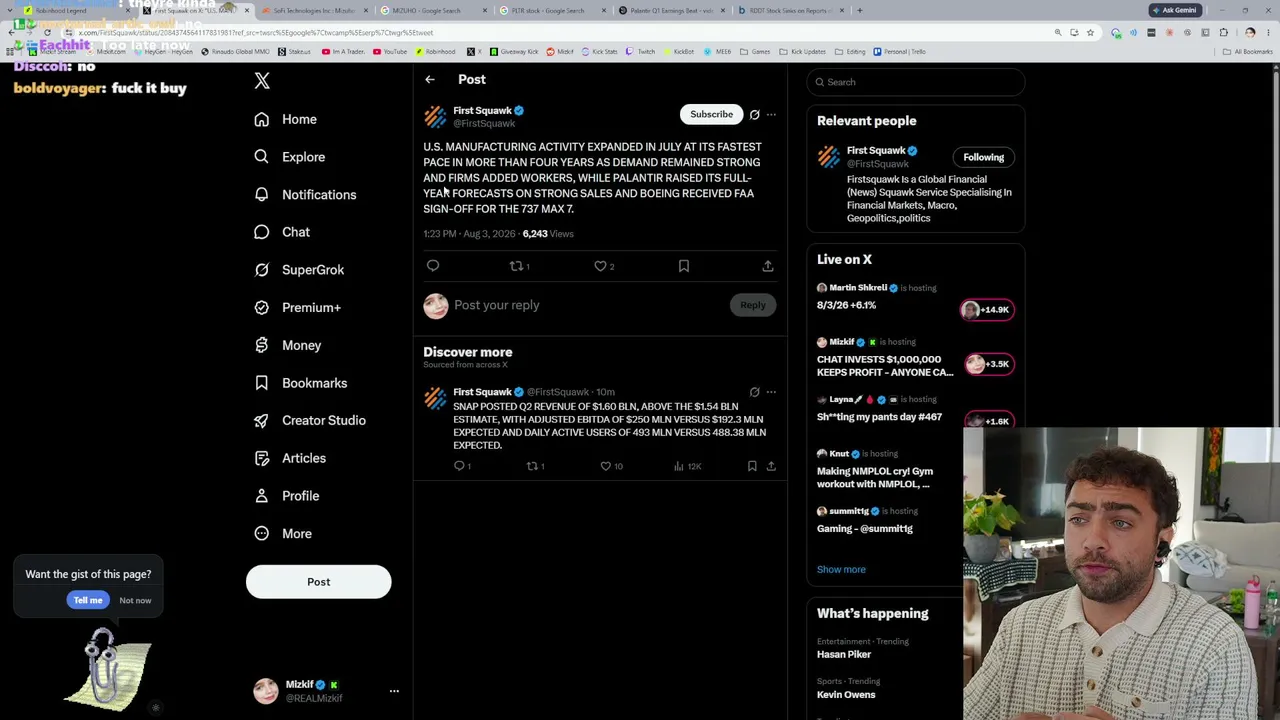Switch to PLTR stock Google Search tab
The image size is (1280, 720).
coord(553,11)
